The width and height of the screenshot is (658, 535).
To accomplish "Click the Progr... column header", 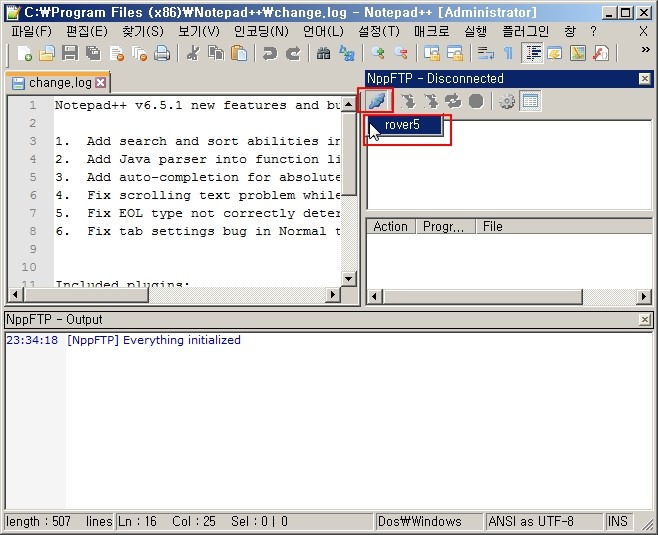I will pos(445,226).
